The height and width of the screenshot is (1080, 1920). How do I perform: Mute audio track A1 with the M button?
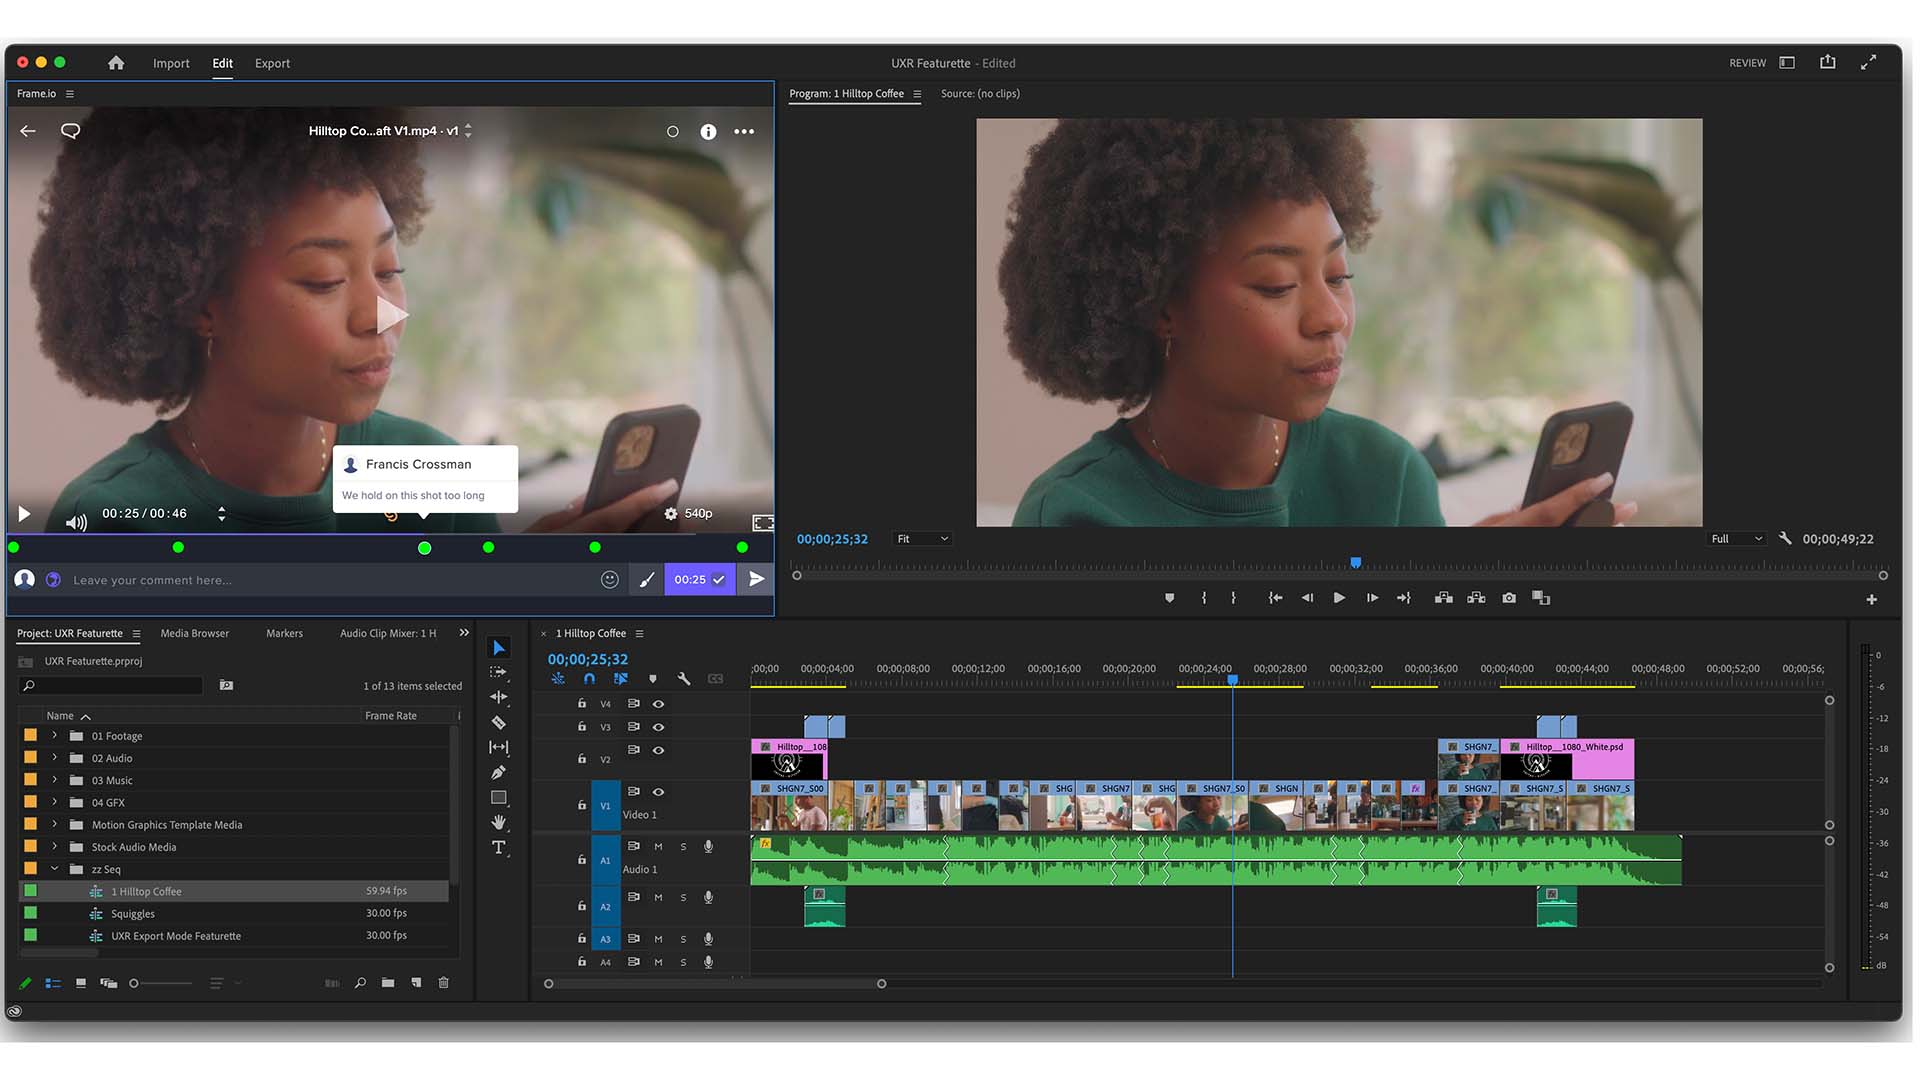658,846
